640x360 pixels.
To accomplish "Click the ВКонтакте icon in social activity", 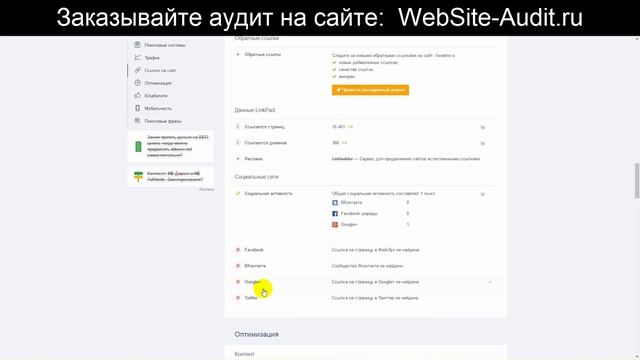I will (335, 202).
